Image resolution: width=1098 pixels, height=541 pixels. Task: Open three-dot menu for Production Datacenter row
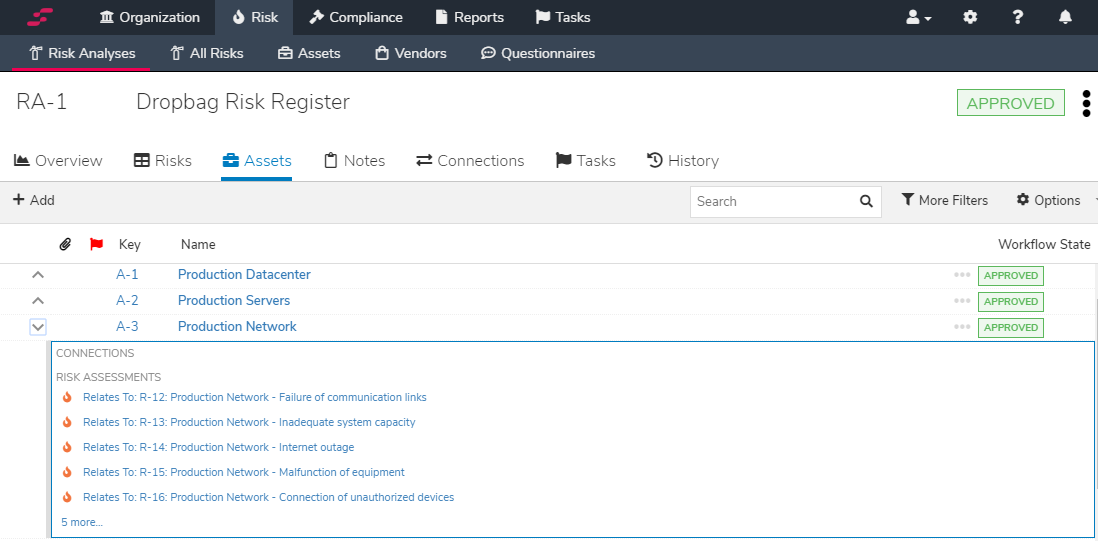[x=961, y=275]
